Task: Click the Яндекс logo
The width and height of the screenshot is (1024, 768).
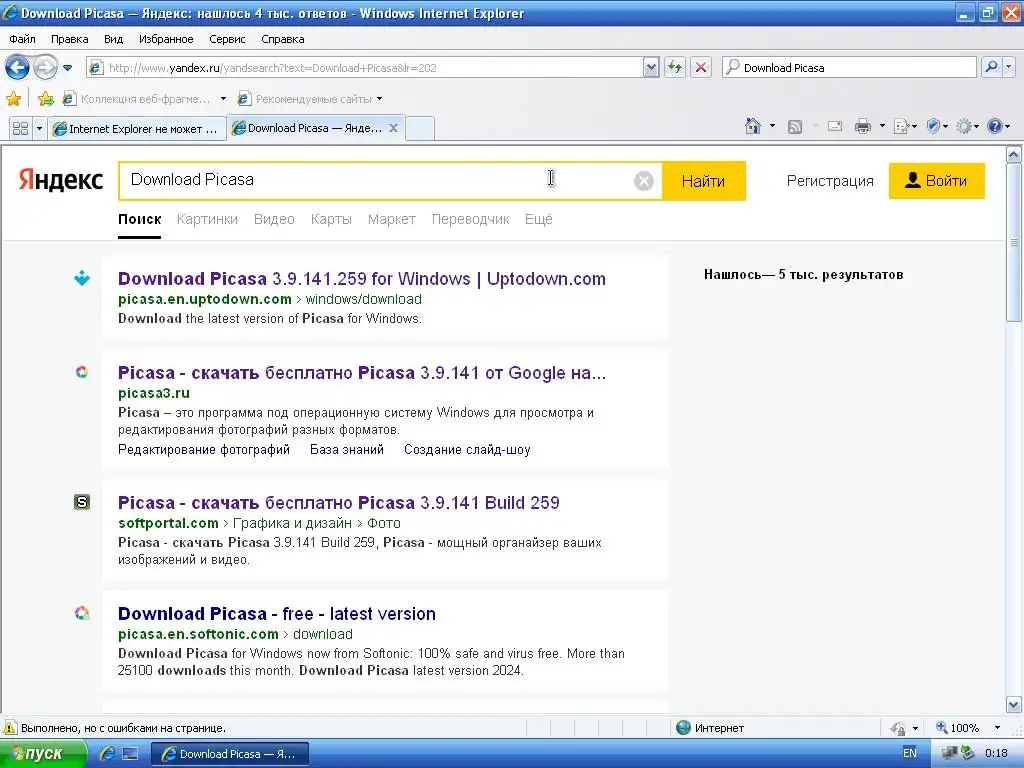Action: click(x=60, y=180)
